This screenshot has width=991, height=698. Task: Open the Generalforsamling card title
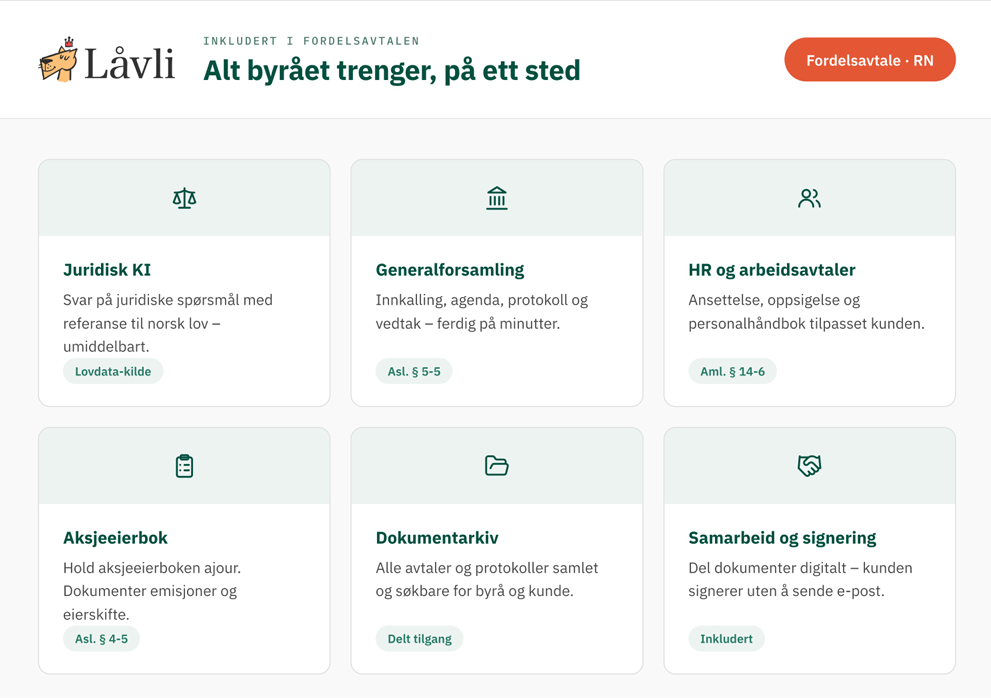coord(450,270)
